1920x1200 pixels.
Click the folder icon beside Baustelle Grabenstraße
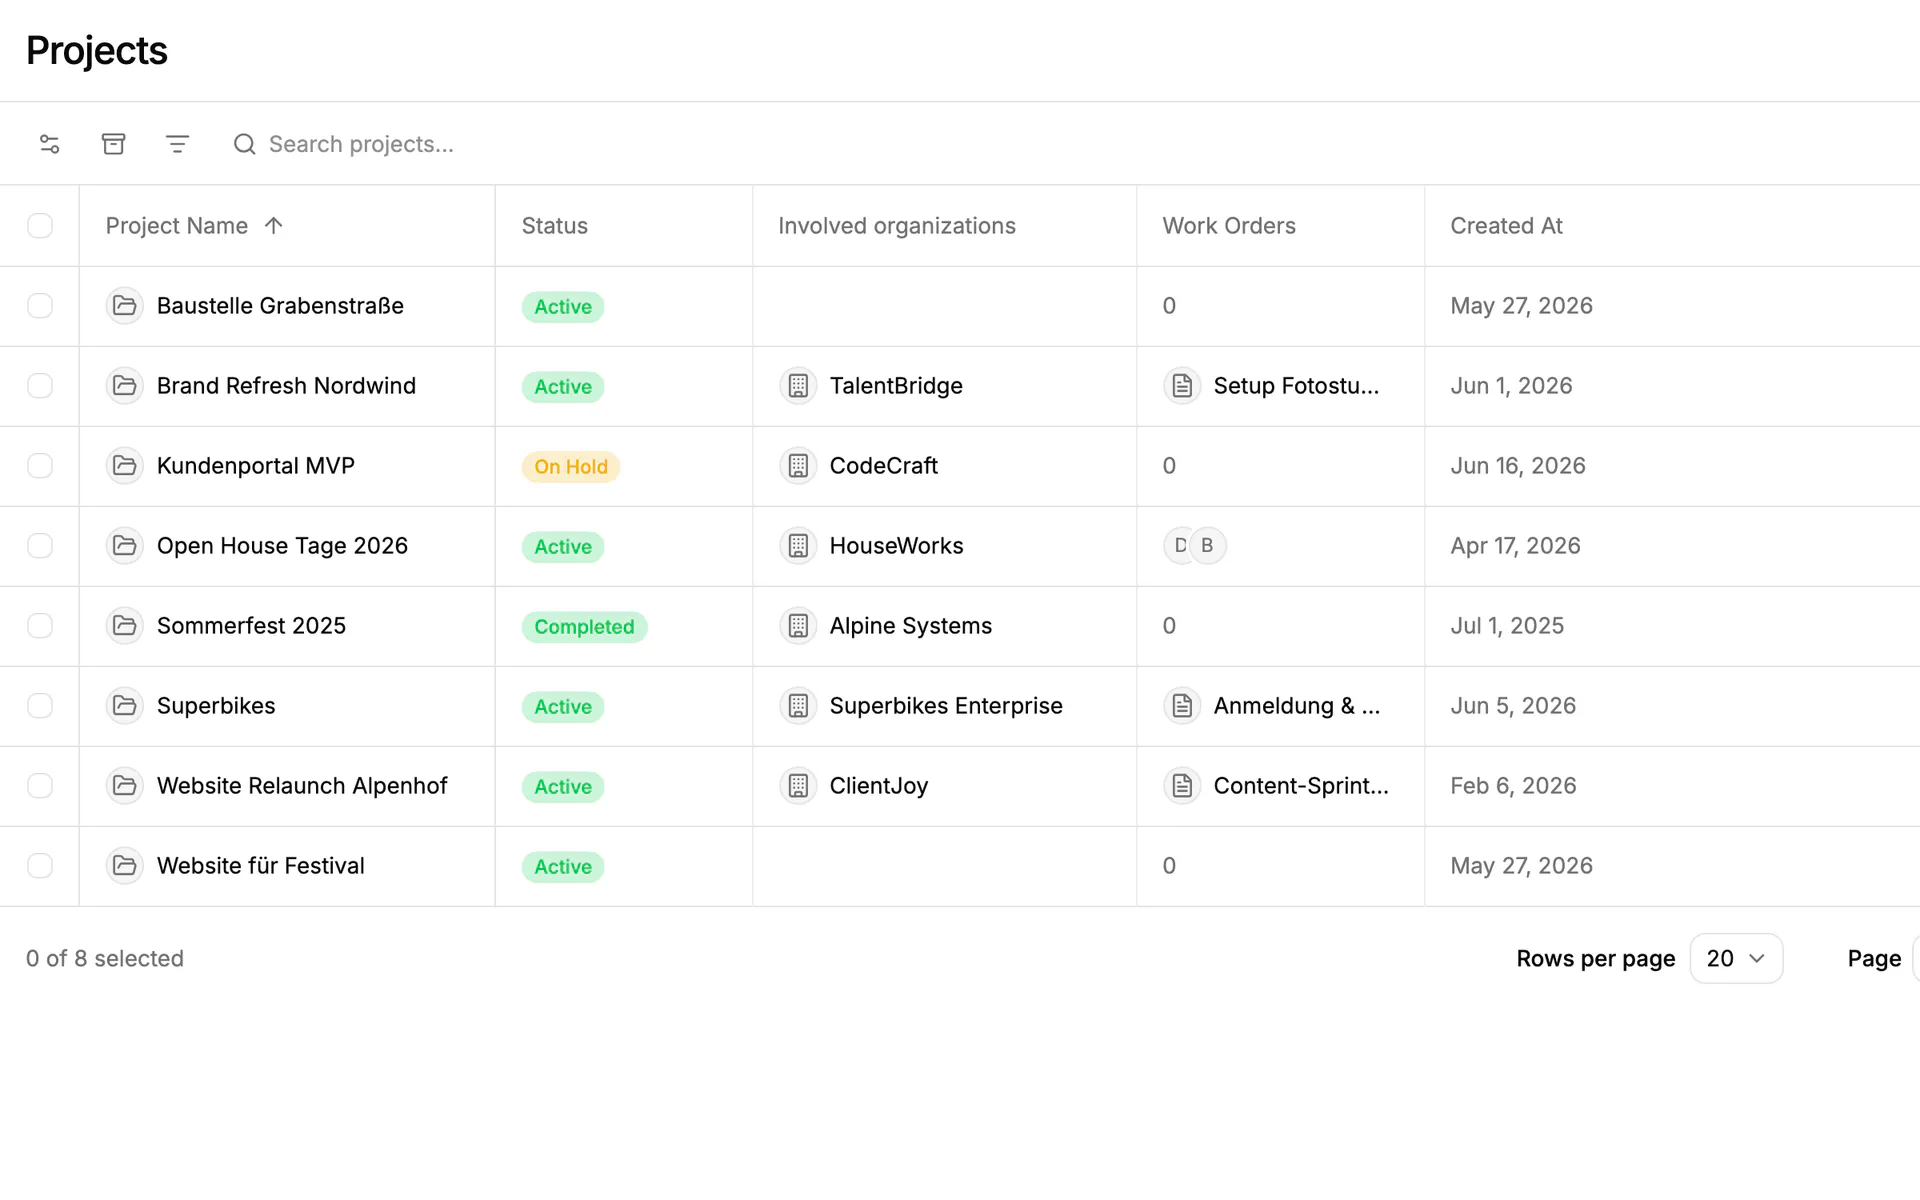125,305
